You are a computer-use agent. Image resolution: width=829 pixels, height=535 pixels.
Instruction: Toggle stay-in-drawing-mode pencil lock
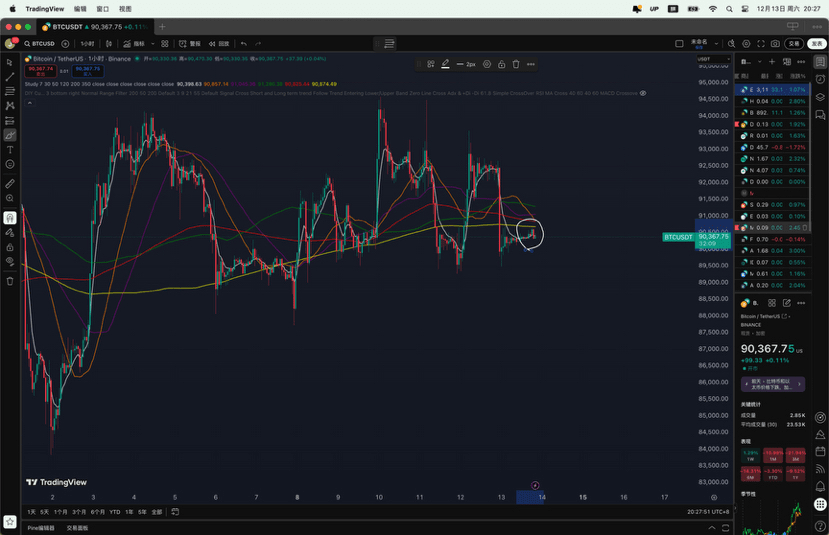[10, 233]
